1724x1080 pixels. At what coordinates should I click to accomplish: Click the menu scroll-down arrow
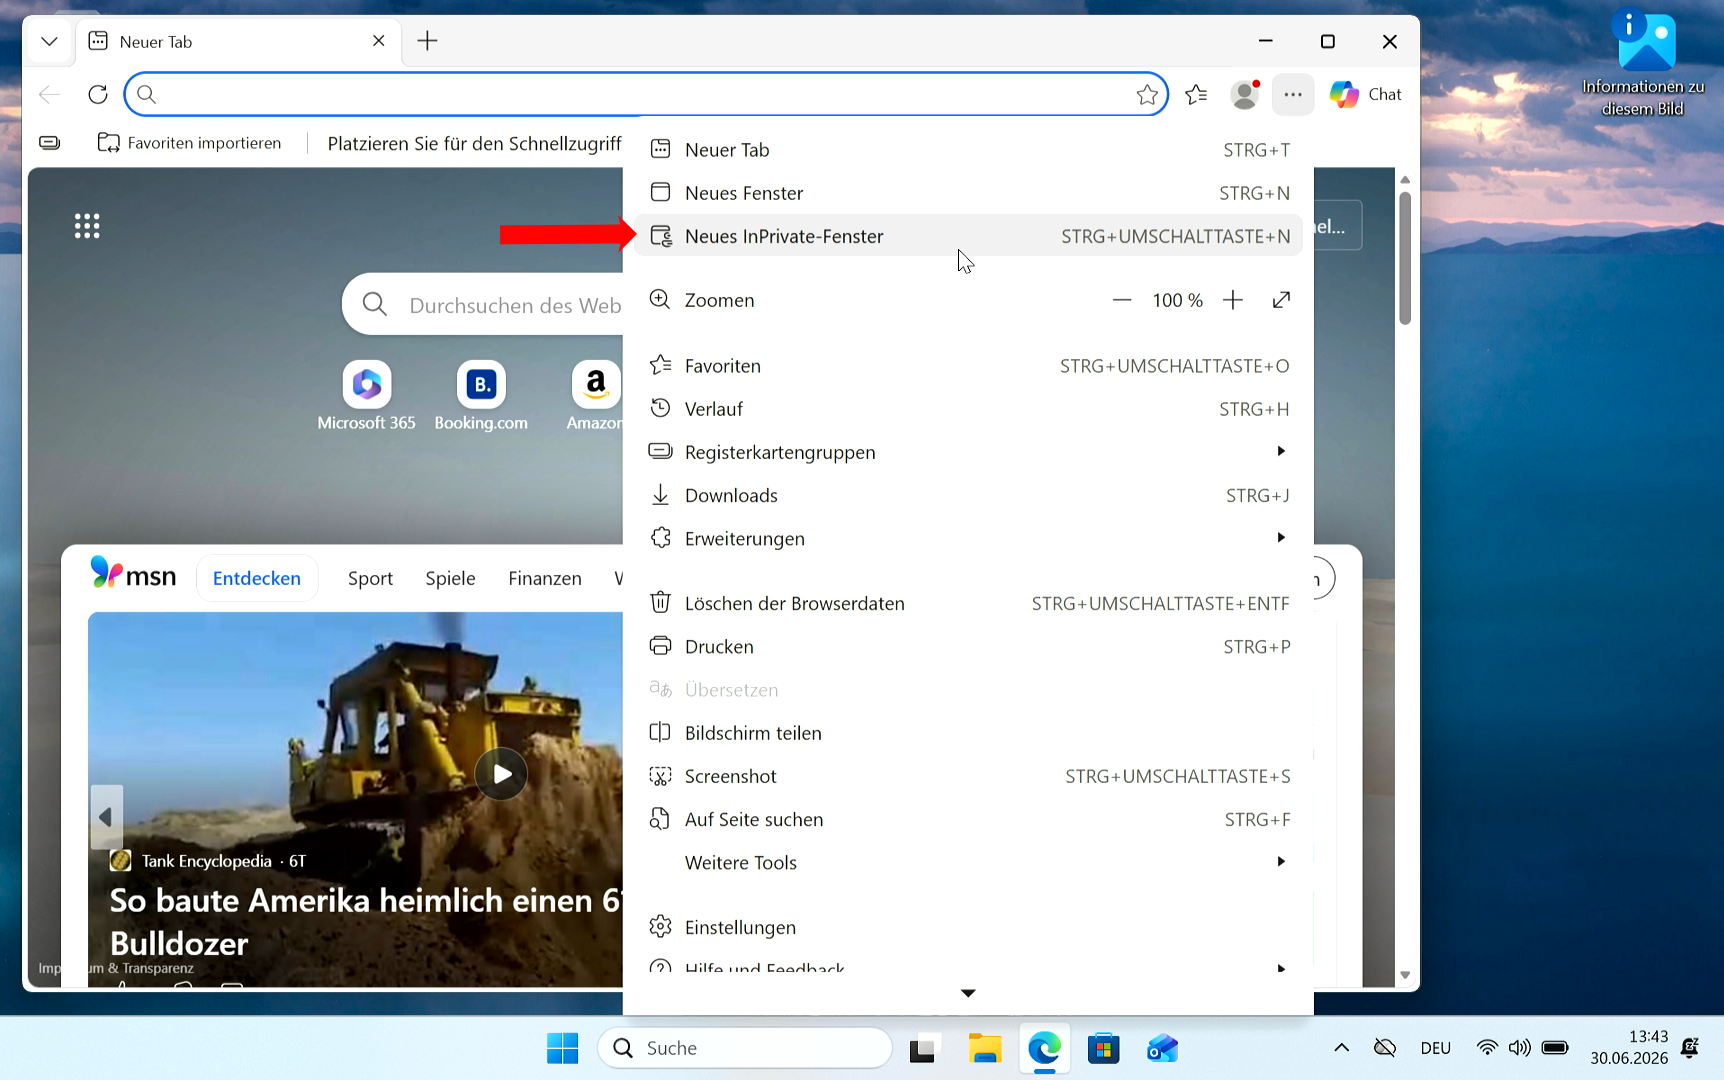pyautogui.click(x=968, y=993)
